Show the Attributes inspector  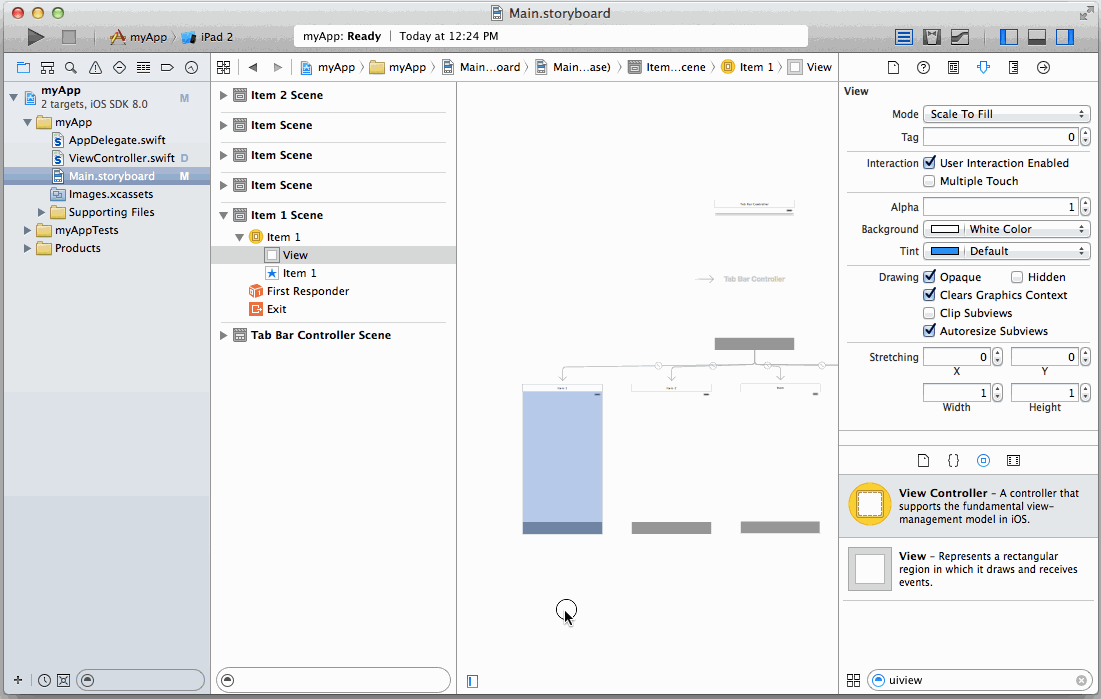(x=983, y=67)
